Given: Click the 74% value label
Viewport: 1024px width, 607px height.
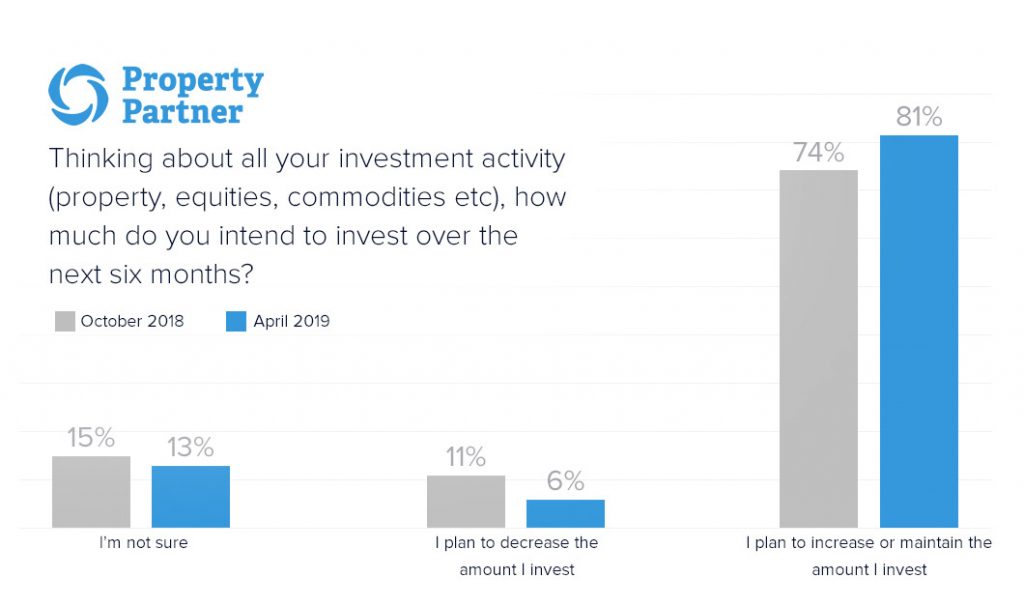Looking at the screenshot, I should click(818, 152).
